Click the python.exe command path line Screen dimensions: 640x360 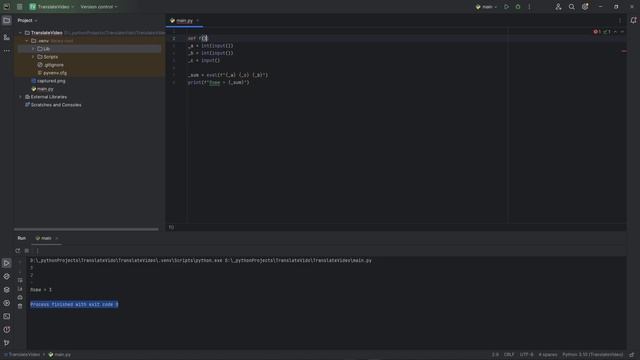point(201,260)
